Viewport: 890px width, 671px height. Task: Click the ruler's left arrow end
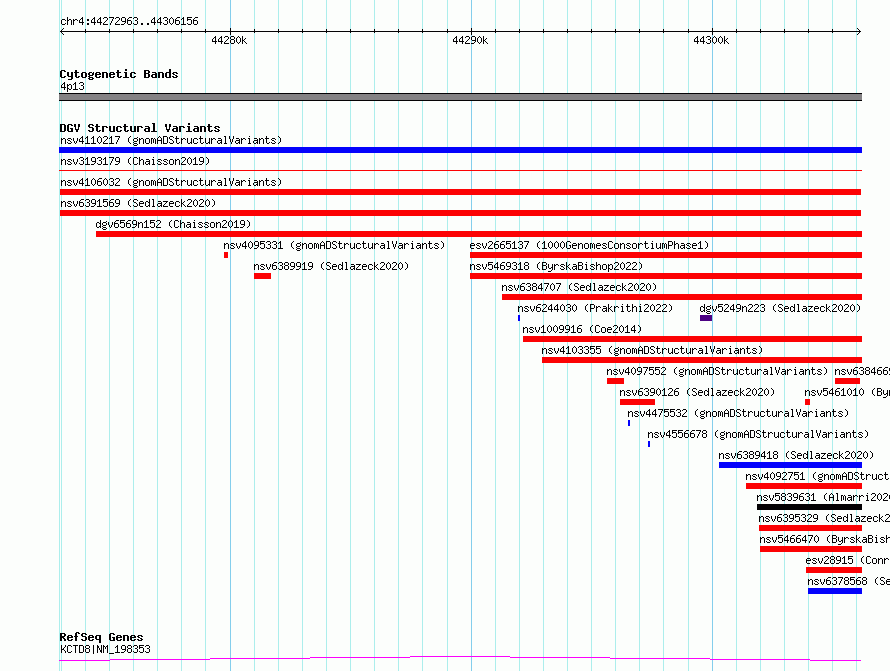tap(62, 31)
